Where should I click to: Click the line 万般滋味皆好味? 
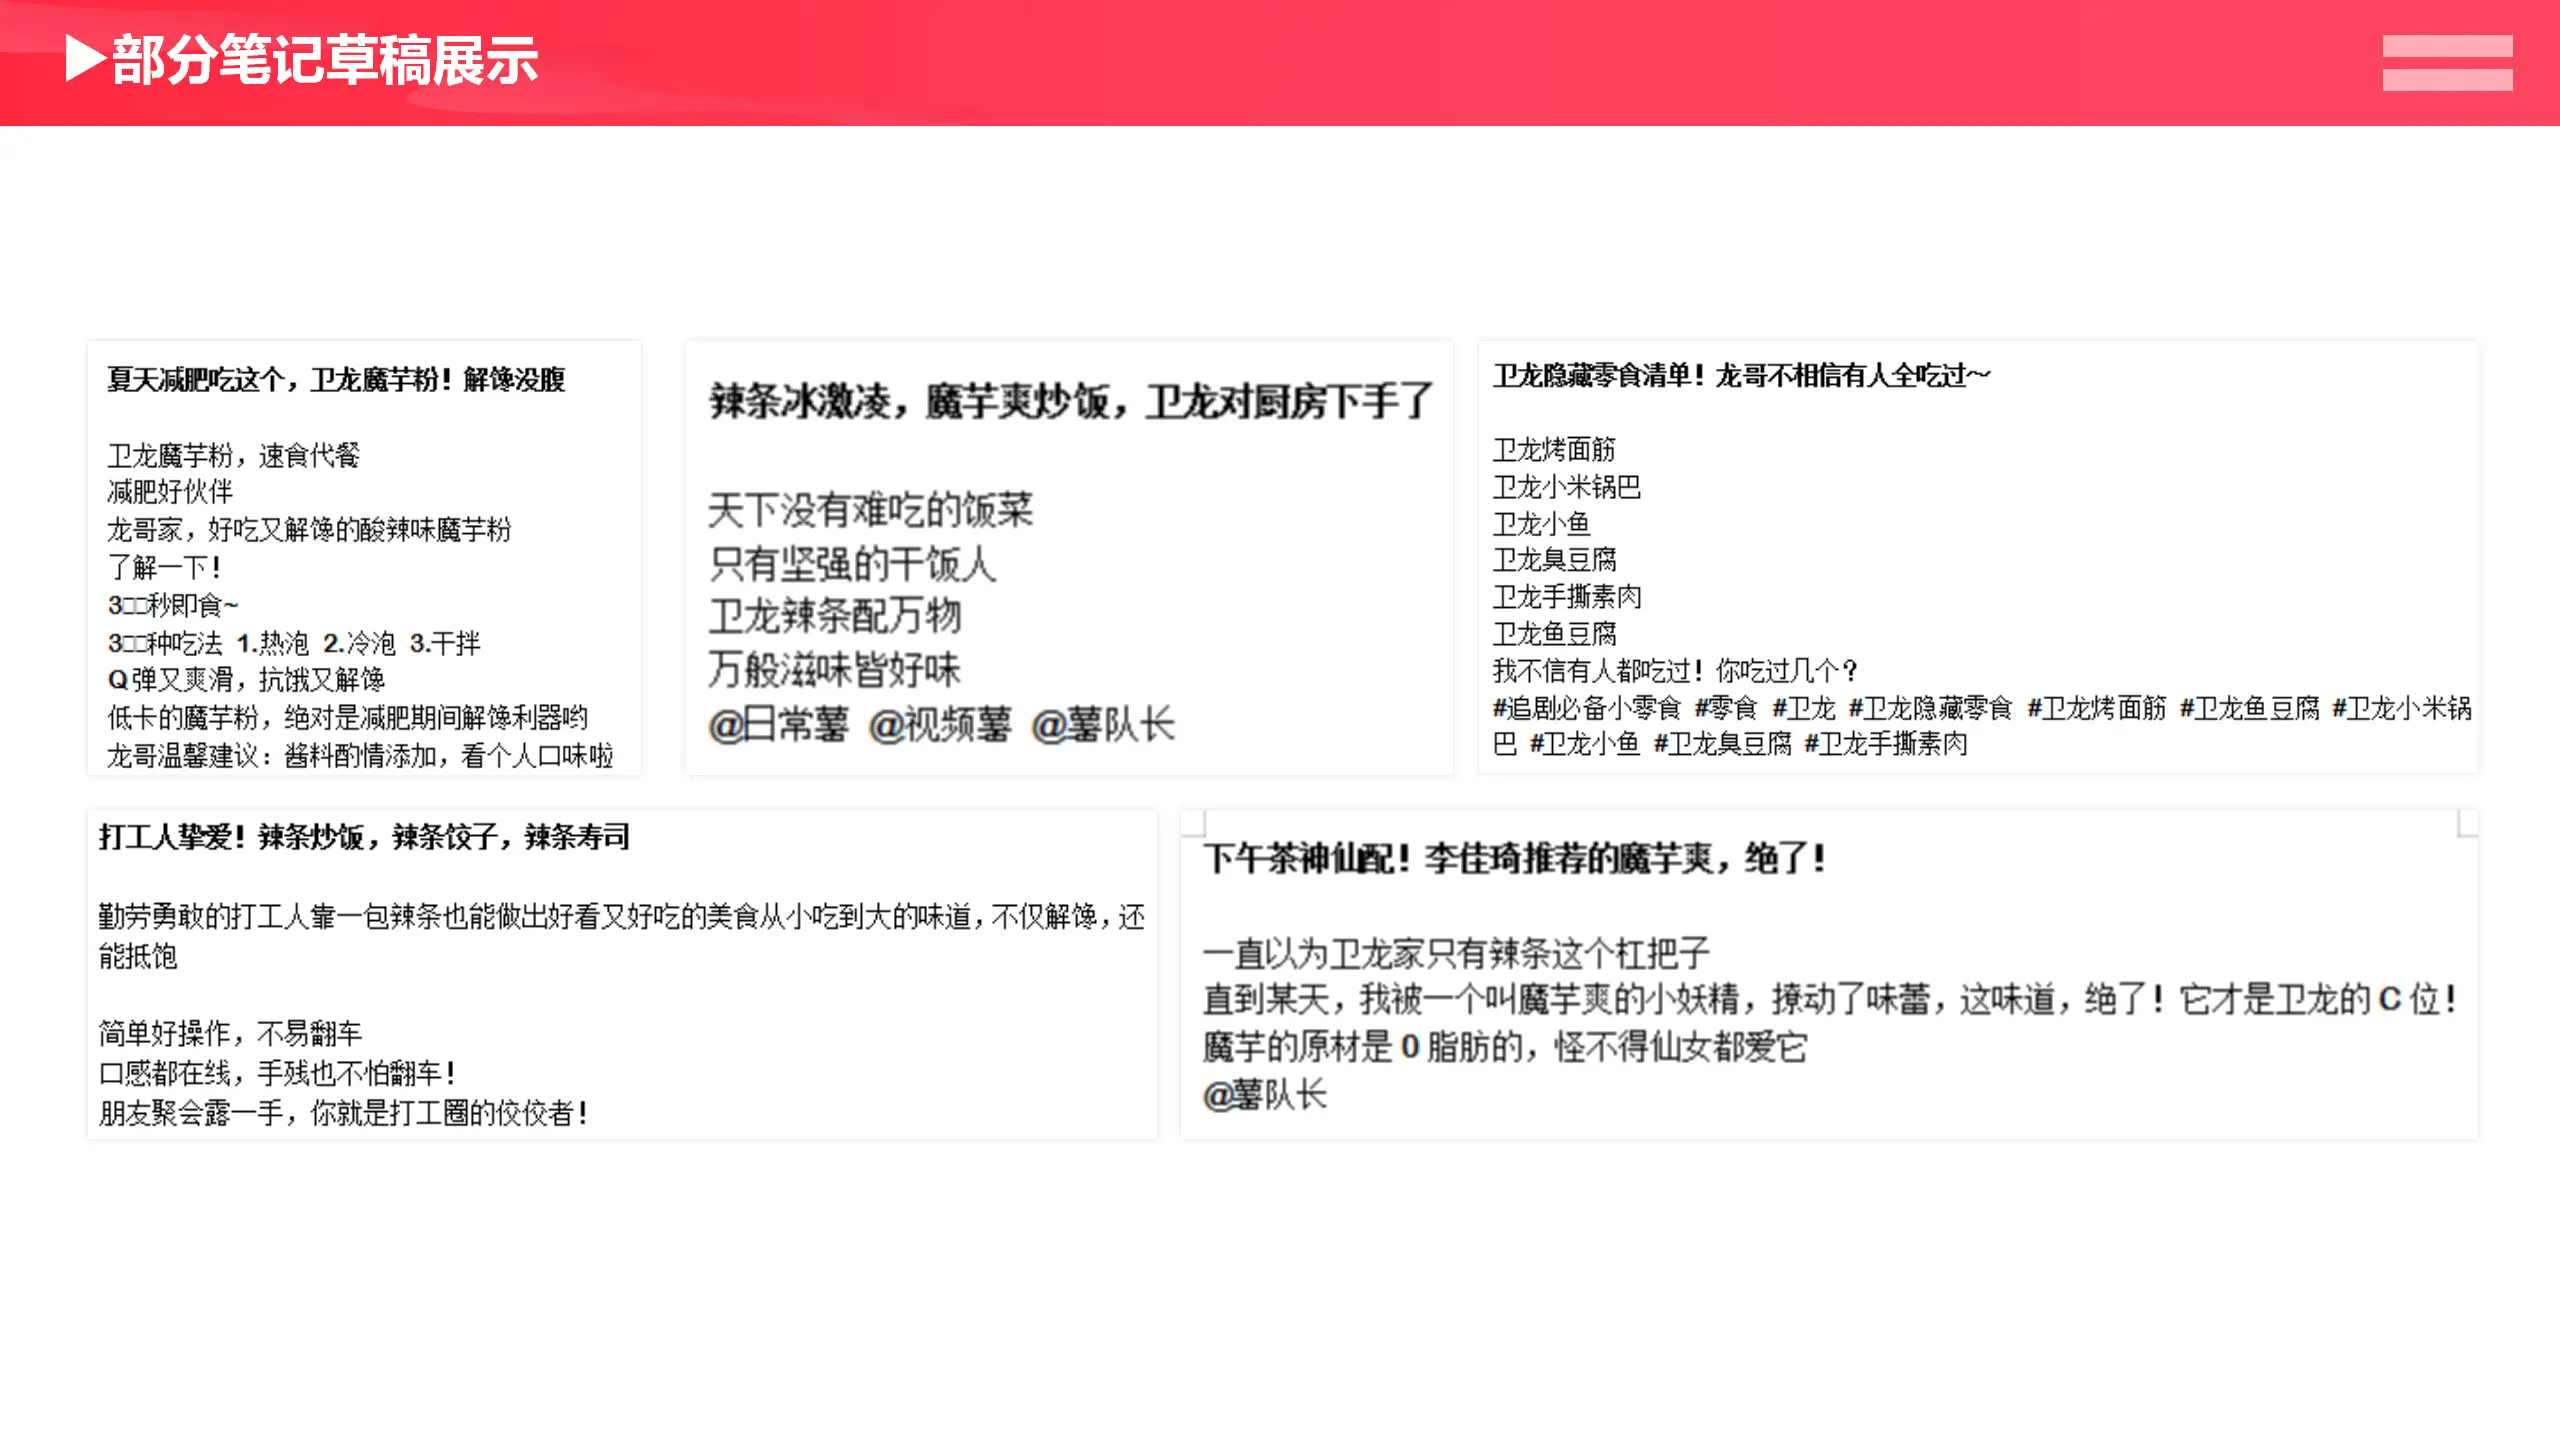click(x=834, y=670)
